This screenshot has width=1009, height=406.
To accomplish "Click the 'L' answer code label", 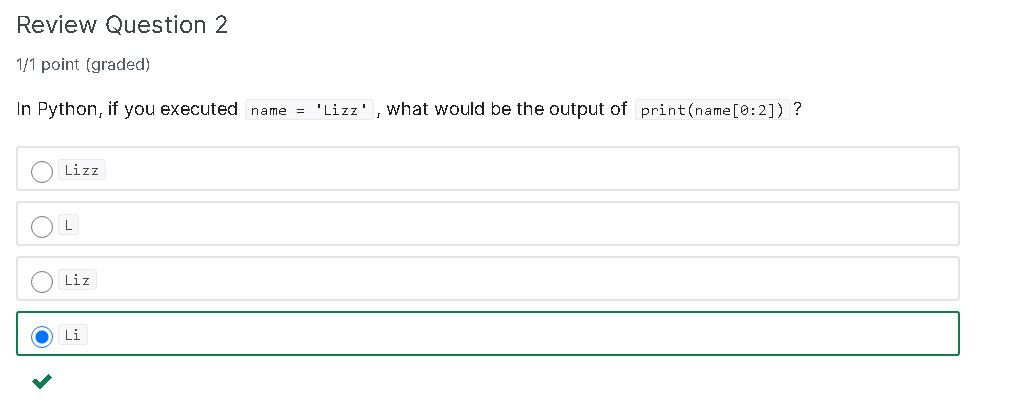I will (x=68, y=225).
